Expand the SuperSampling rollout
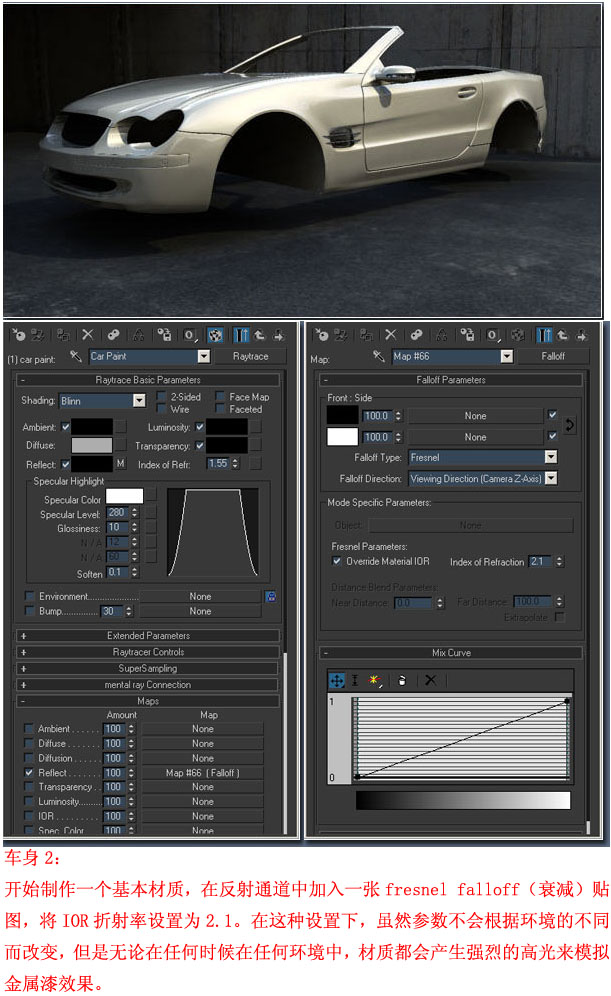The image size is (611, 996). [x=148, y=668]
